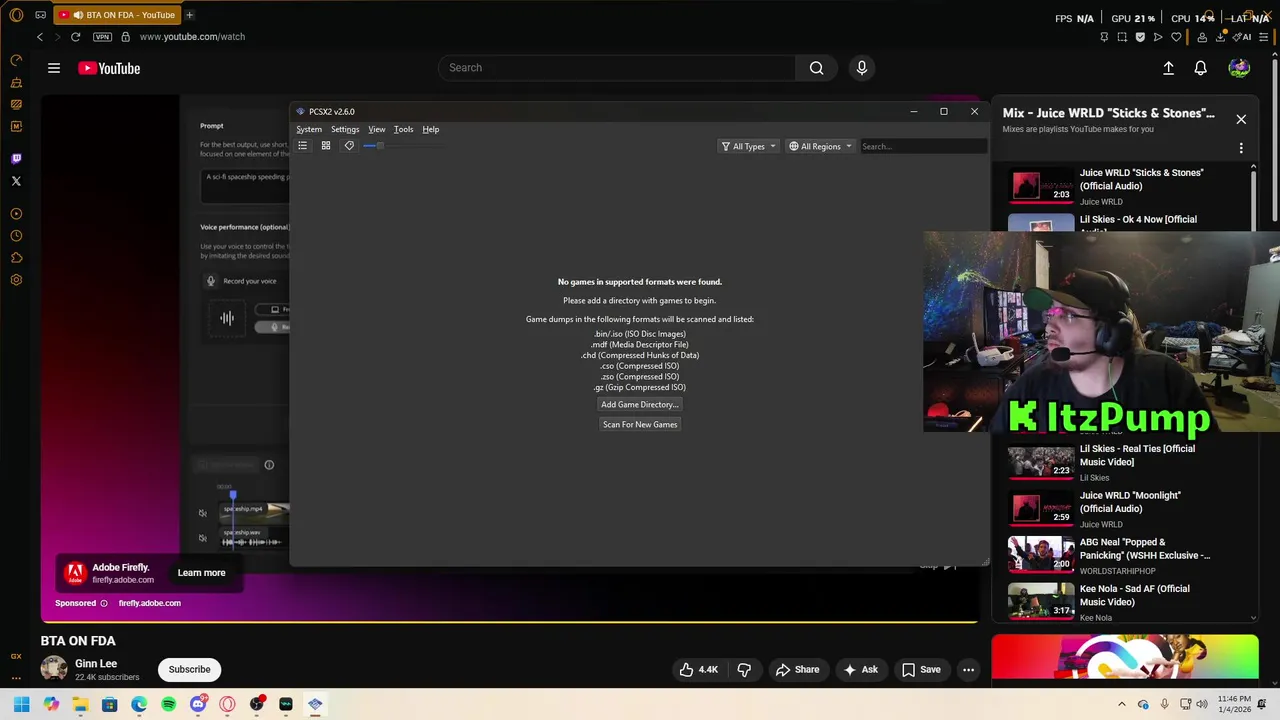Dislike the BTA ON FDA video
This screenshot has width=1280, height=720.
click(744, 669)
